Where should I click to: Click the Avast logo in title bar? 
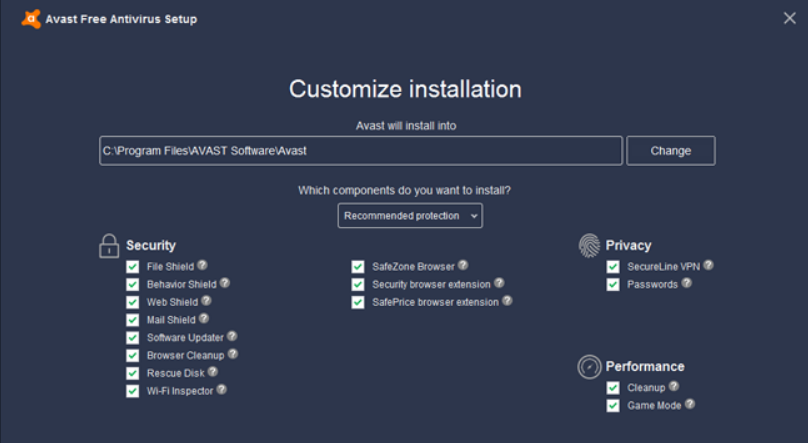click(31, 19)
